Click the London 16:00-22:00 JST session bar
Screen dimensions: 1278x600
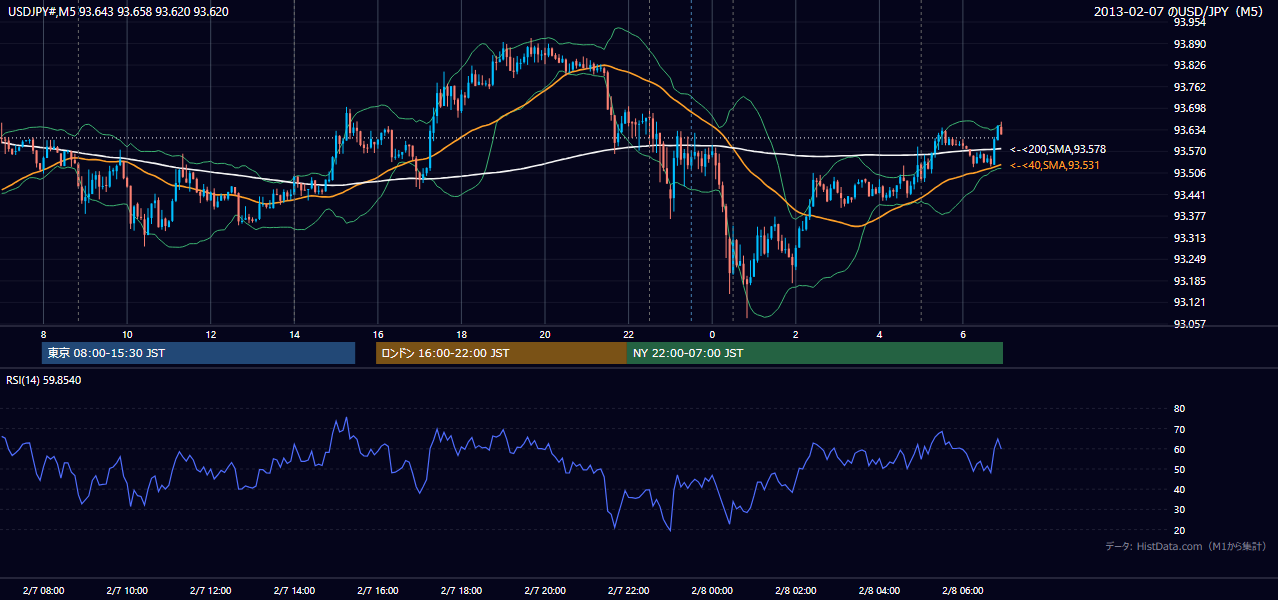(x=501, y=353)
